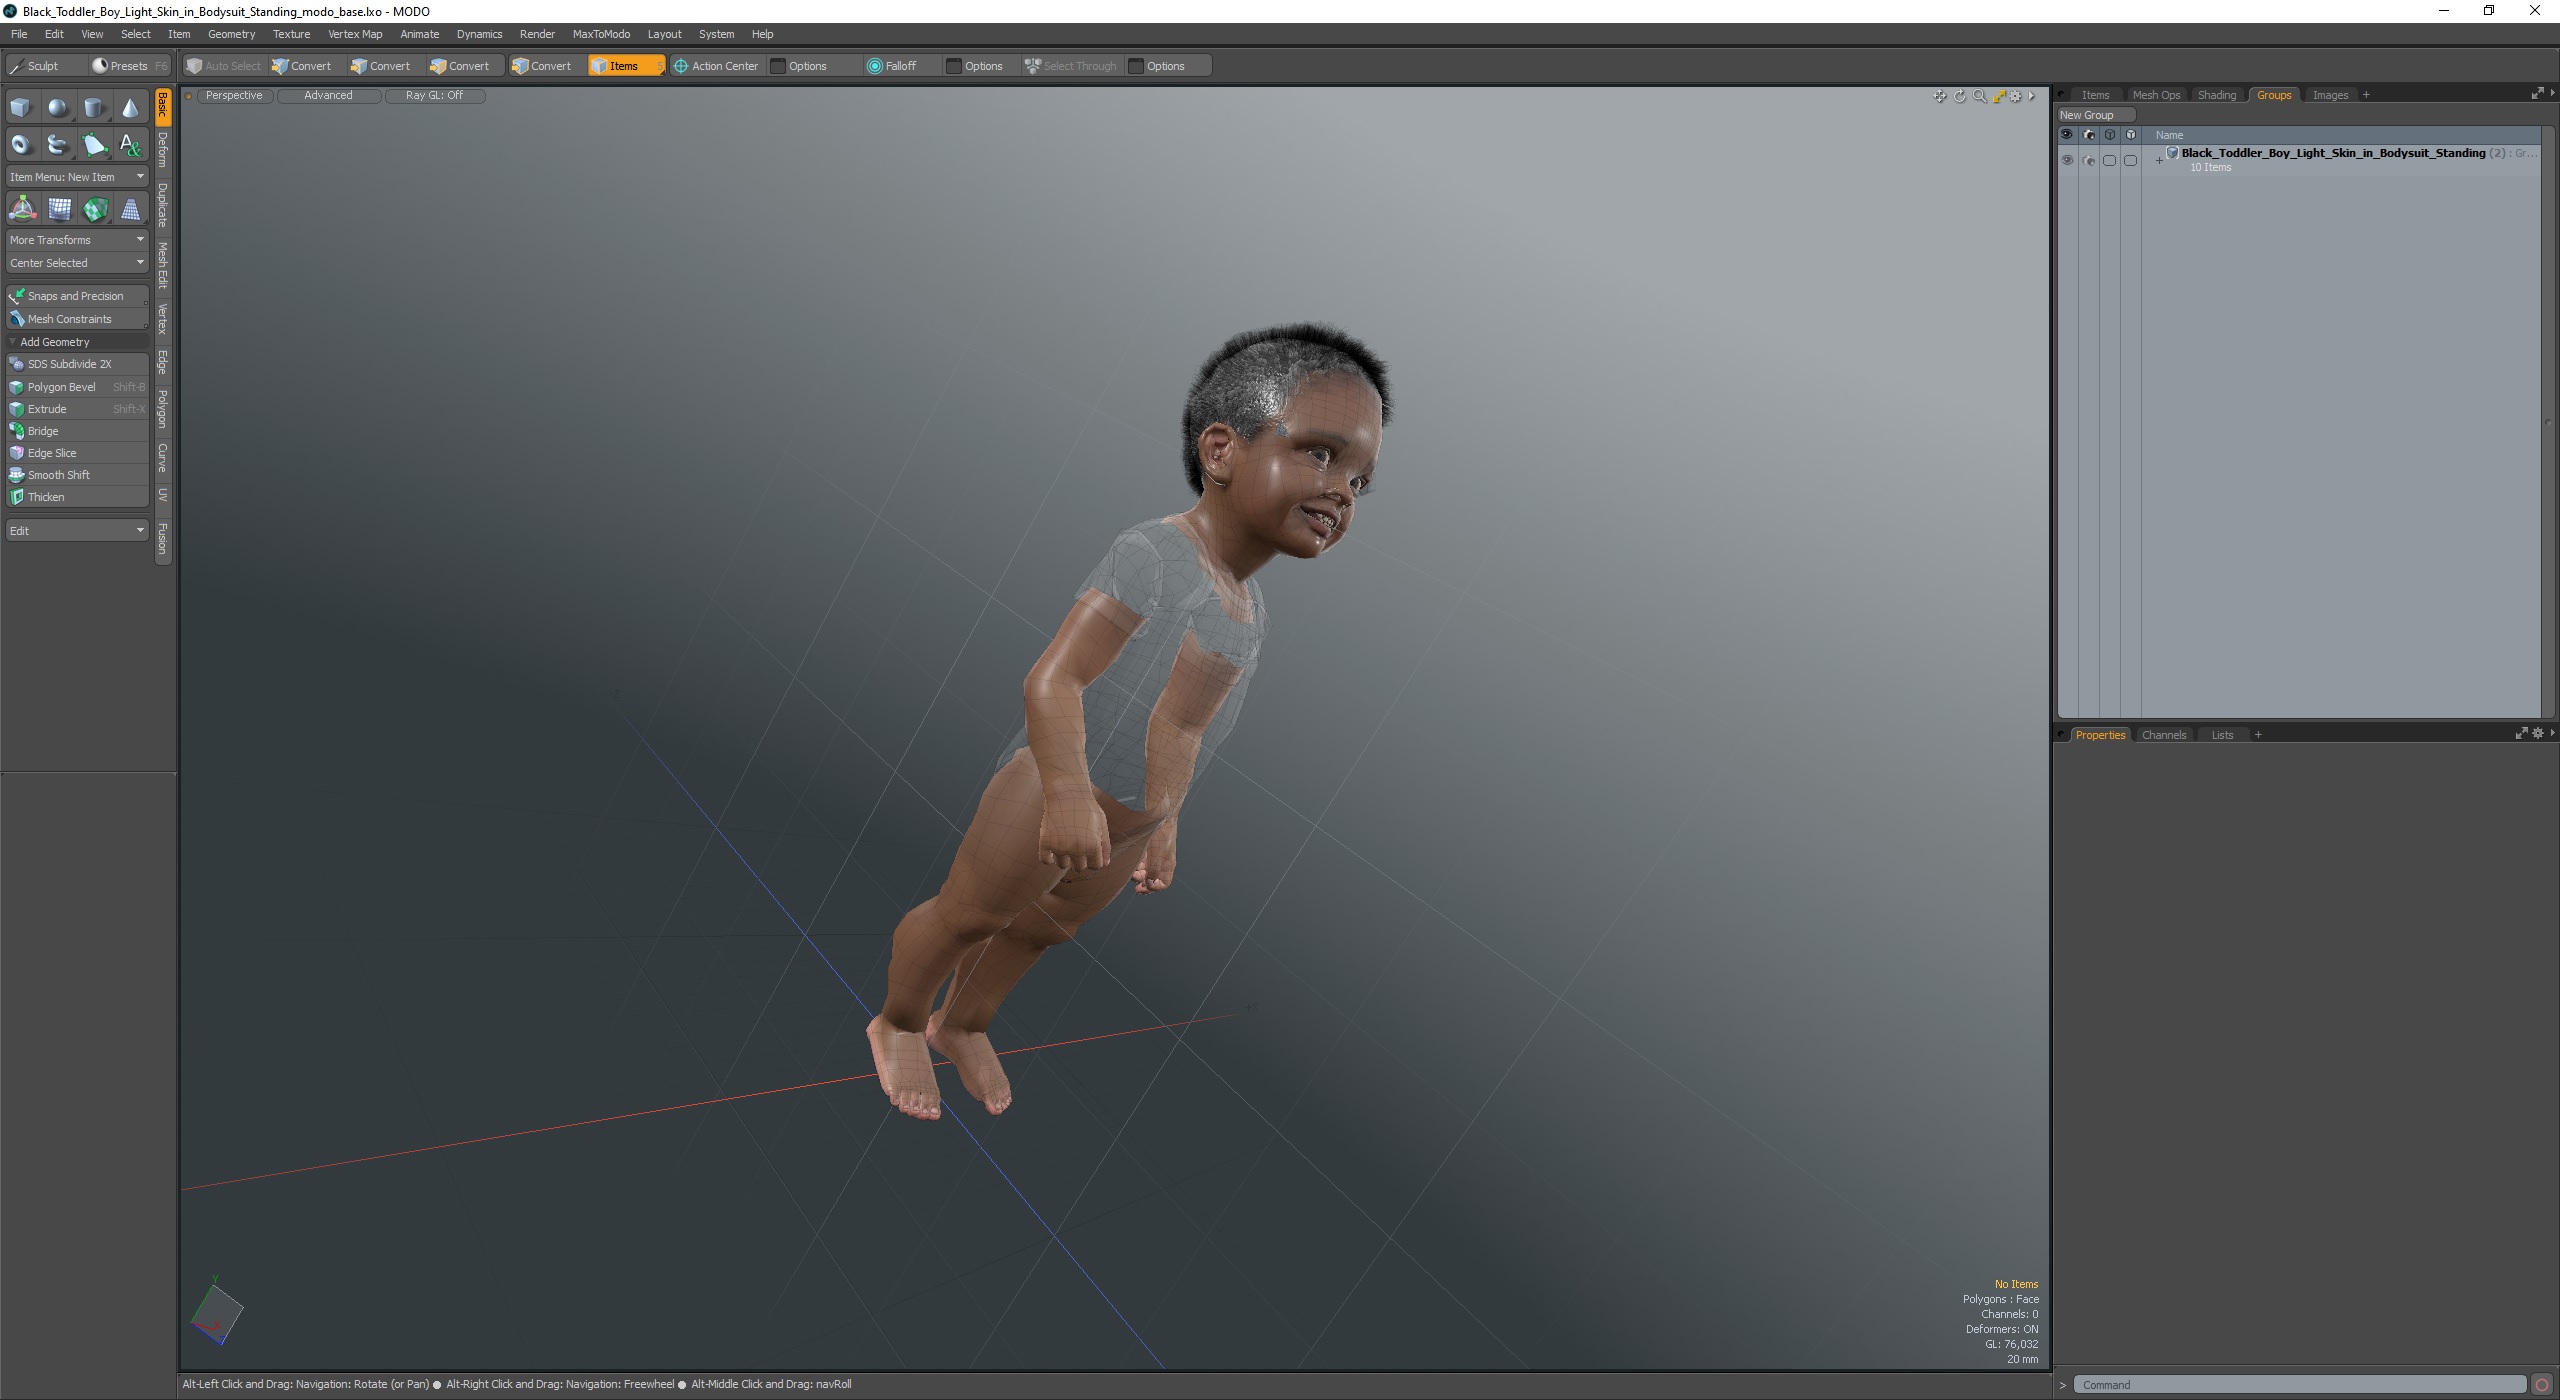
Task: Open viewport settings gear
Action: [x=2016, y=96]
